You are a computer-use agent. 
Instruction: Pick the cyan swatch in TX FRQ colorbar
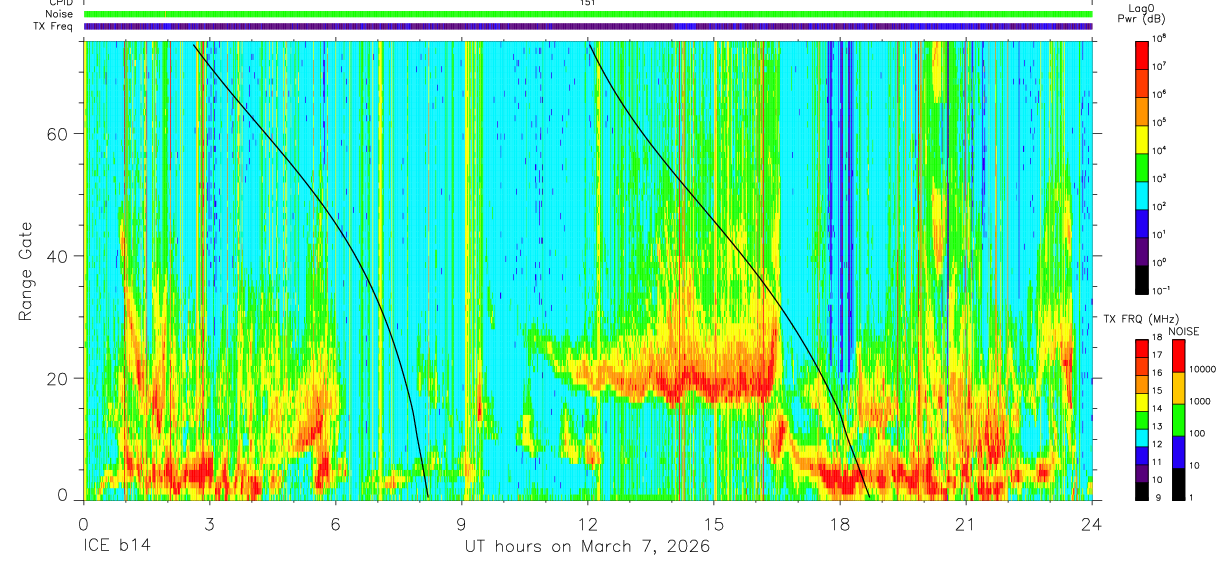tap(1142, 438)
